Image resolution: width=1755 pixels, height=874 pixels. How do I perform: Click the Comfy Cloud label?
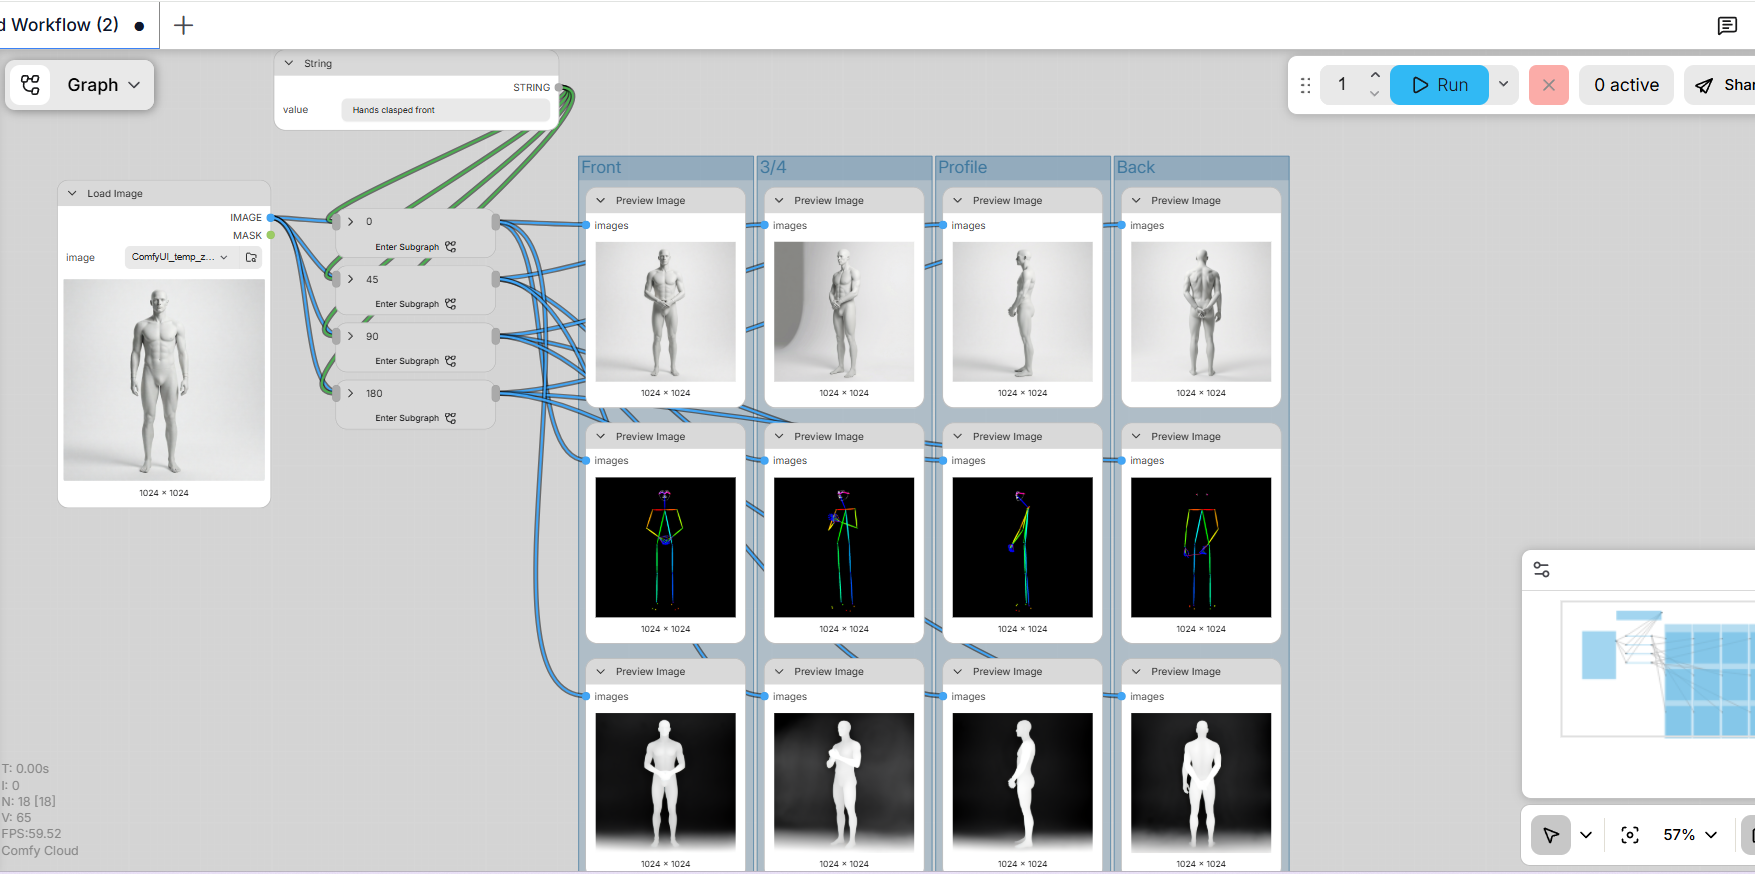[40, 850]
